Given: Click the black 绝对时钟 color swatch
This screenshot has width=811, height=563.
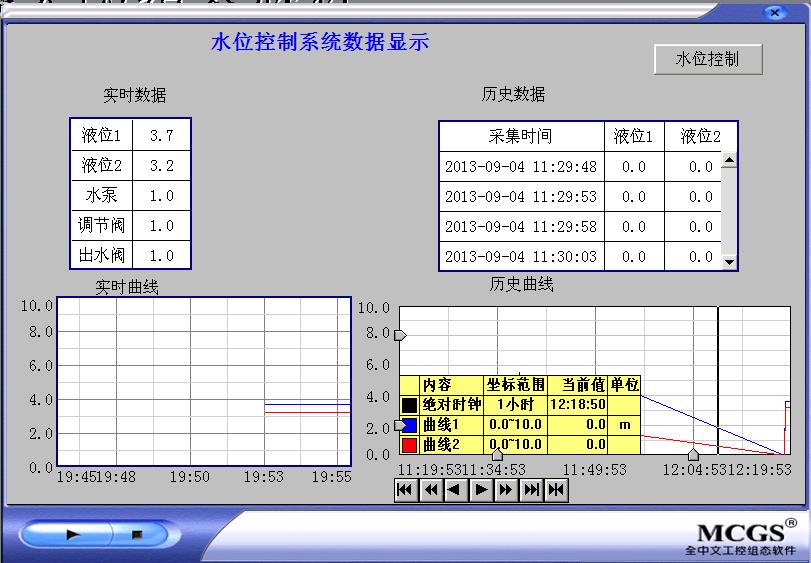Looking at the screenshot, I should click(410, 405).
